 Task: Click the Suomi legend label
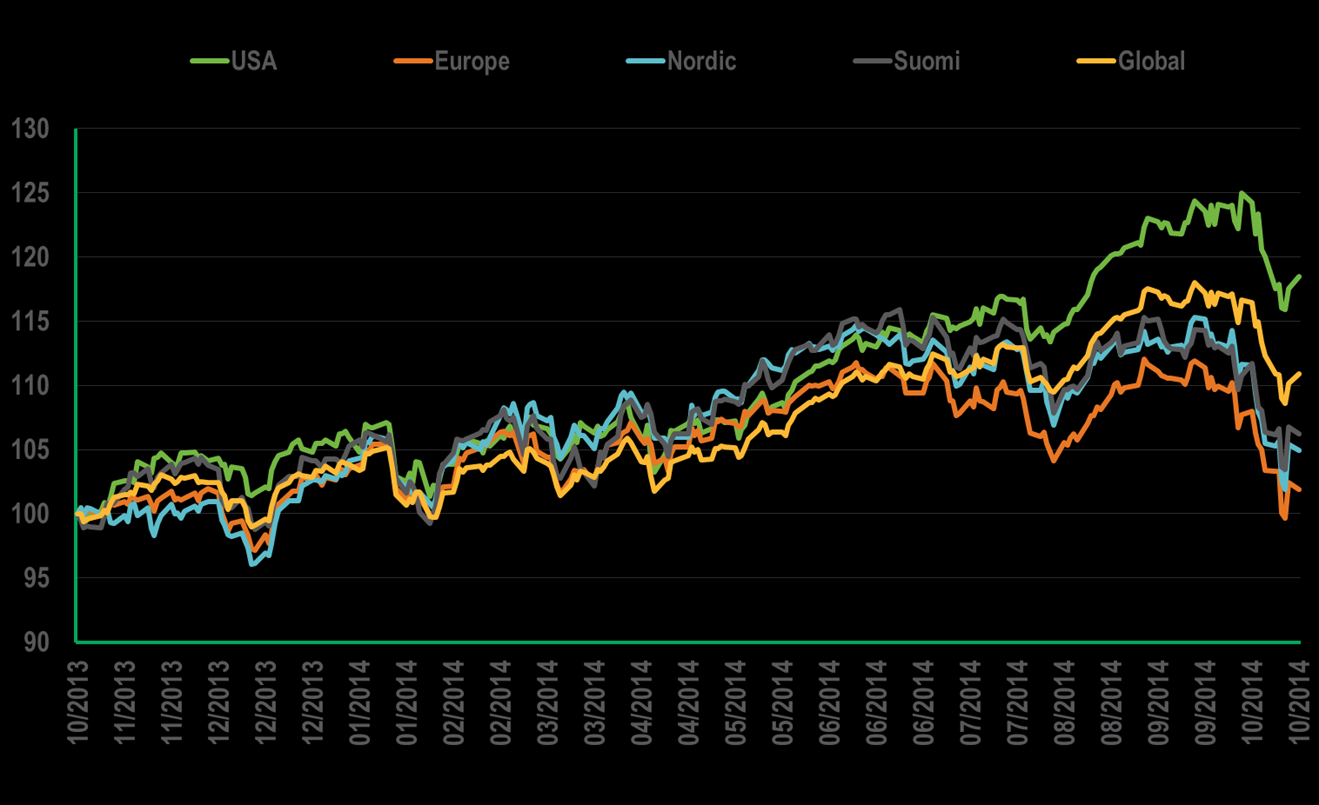tap(926, 61)
